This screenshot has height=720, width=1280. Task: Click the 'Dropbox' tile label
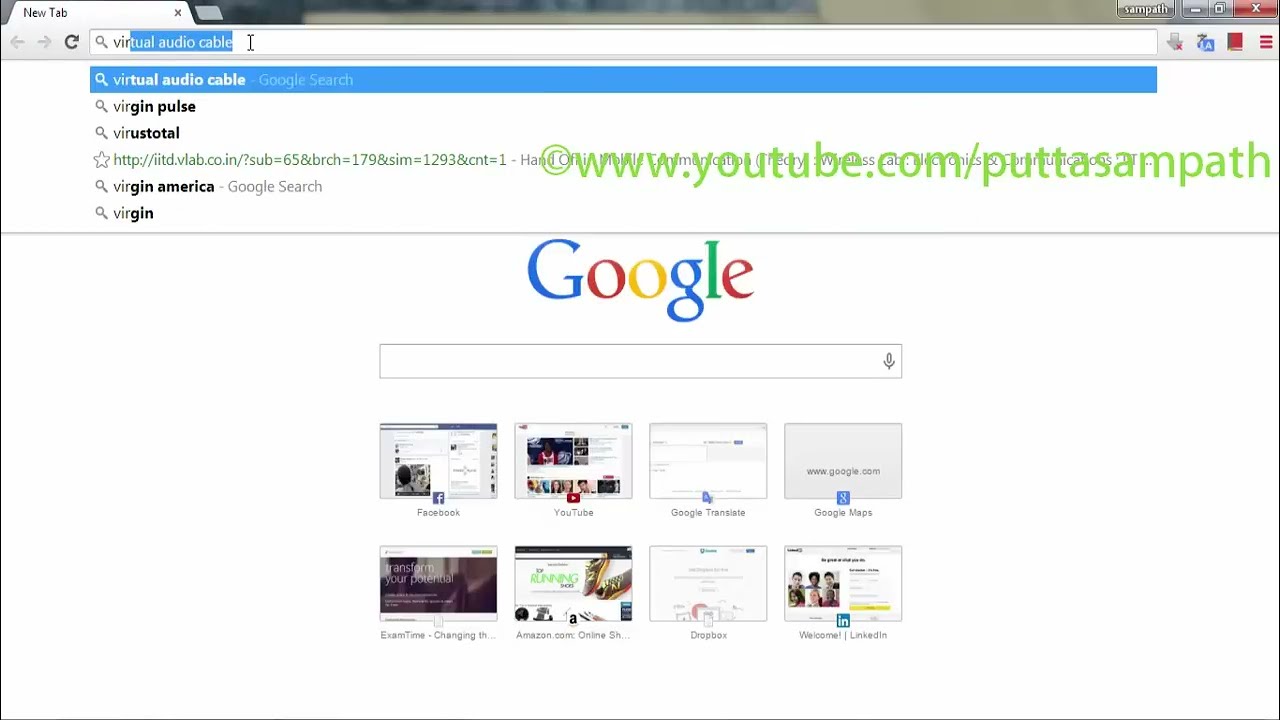click(708, 635)
